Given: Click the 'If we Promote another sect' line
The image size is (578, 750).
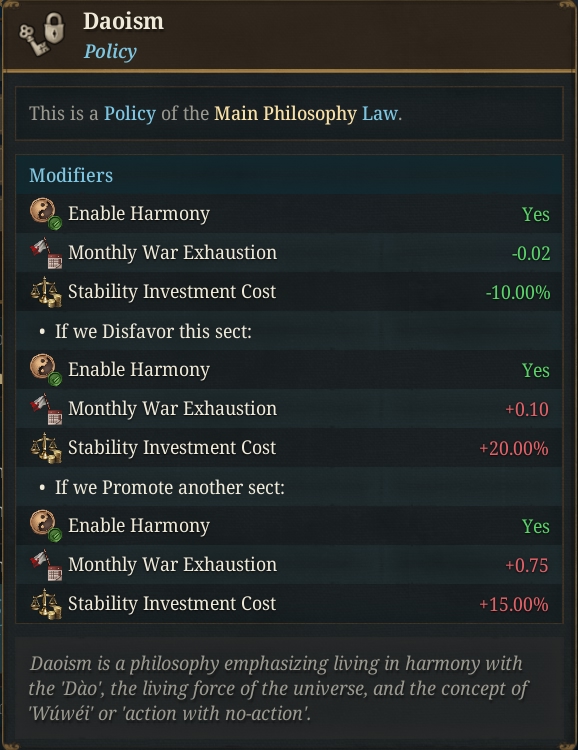Looking at the screenshot, I should pos(169,487).
